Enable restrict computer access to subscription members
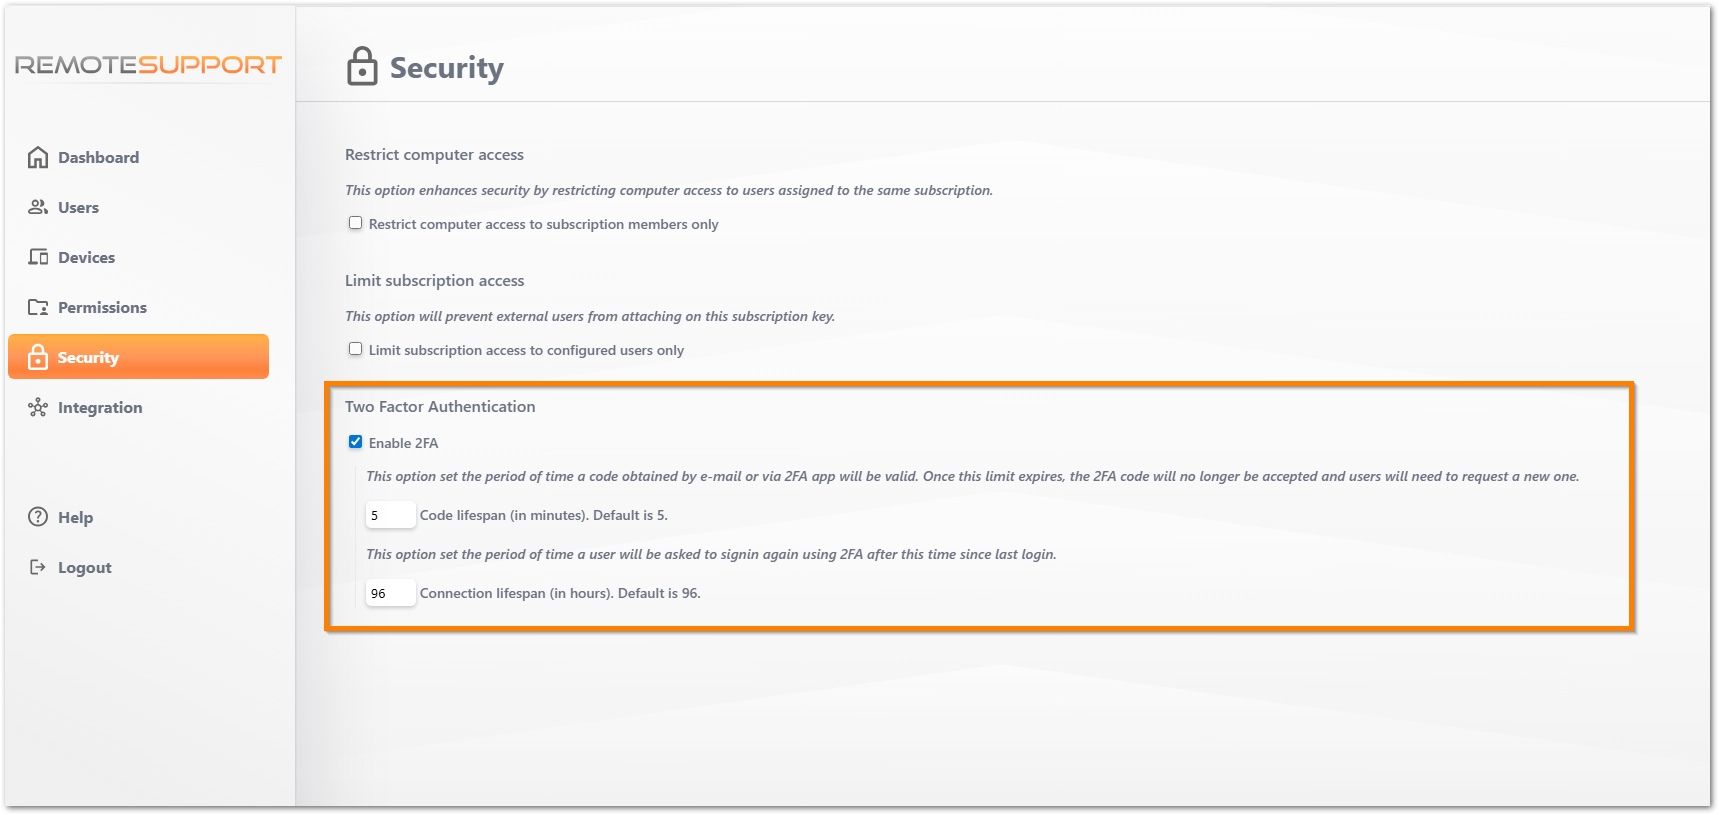The image size is (1719, 815). pyautogui.click(x=355, y=223)
